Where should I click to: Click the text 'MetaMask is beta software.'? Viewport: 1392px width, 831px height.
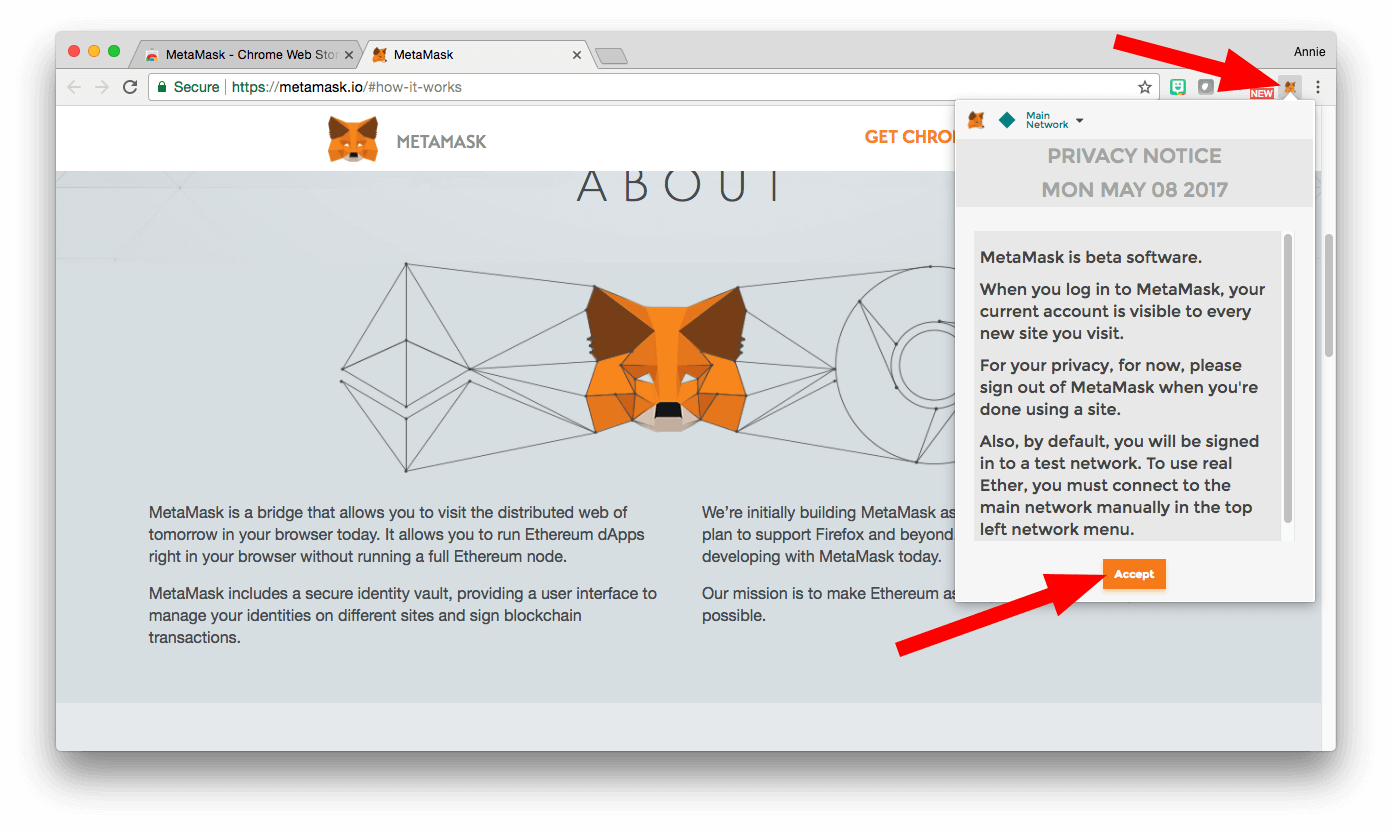click(x=1090, y=257)
